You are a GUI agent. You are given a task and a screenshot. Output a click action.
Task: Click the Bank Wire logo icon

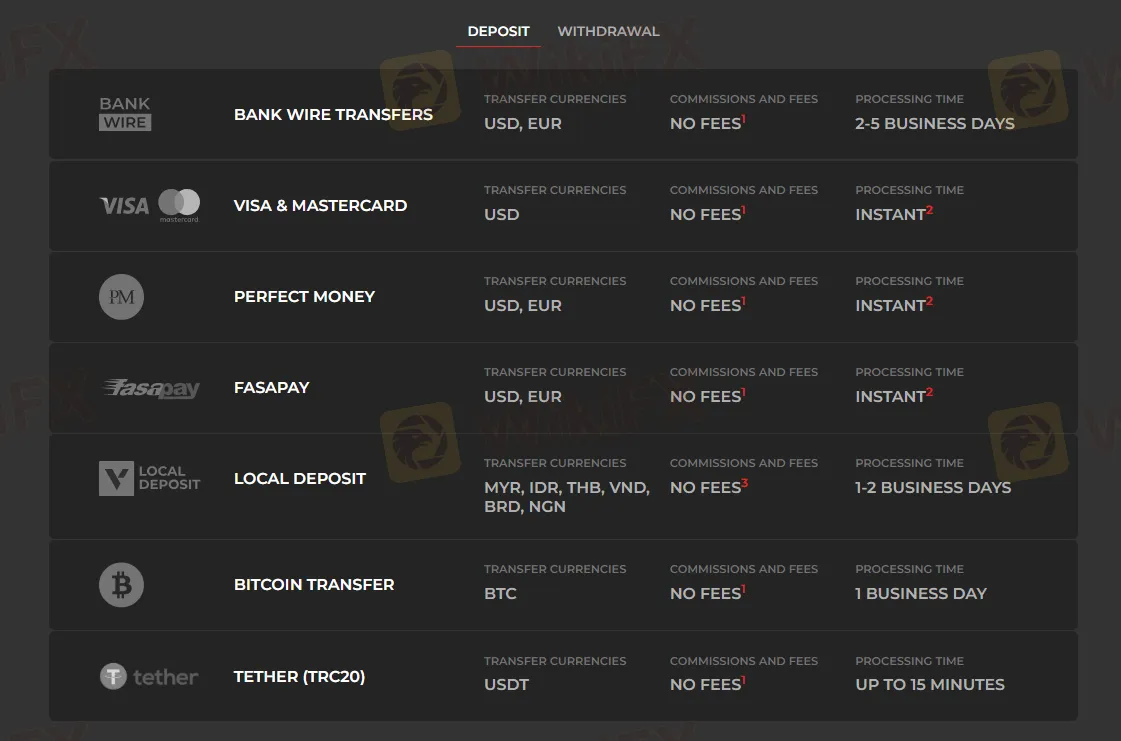pyautogui.click(x=125, y=114)
